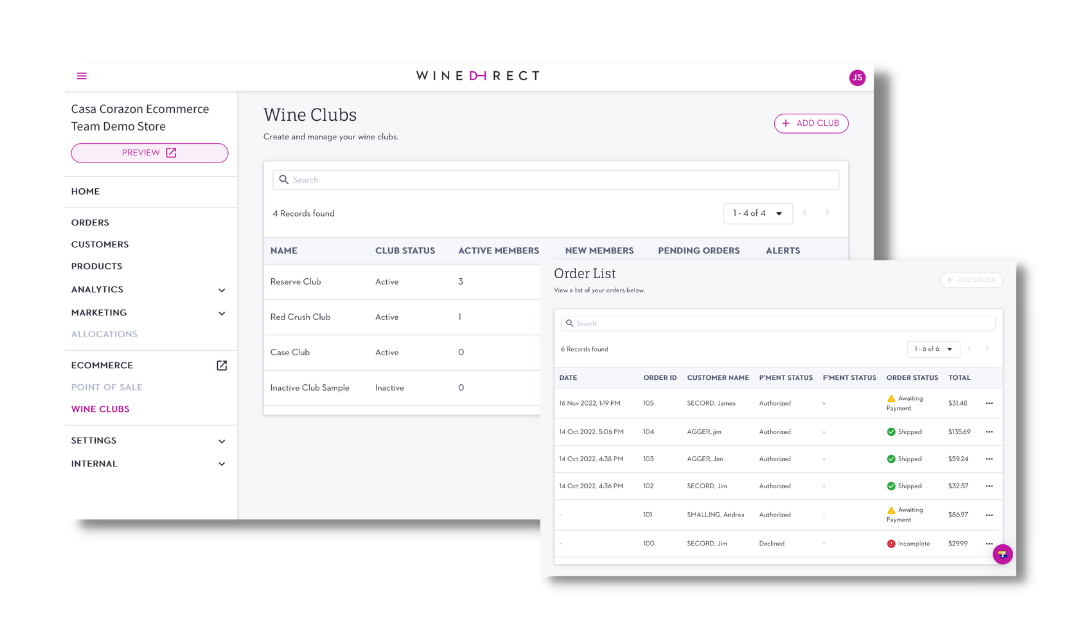
Task: Open row menu for order 103
Action: pyautogui.click(x=989, y=459)
